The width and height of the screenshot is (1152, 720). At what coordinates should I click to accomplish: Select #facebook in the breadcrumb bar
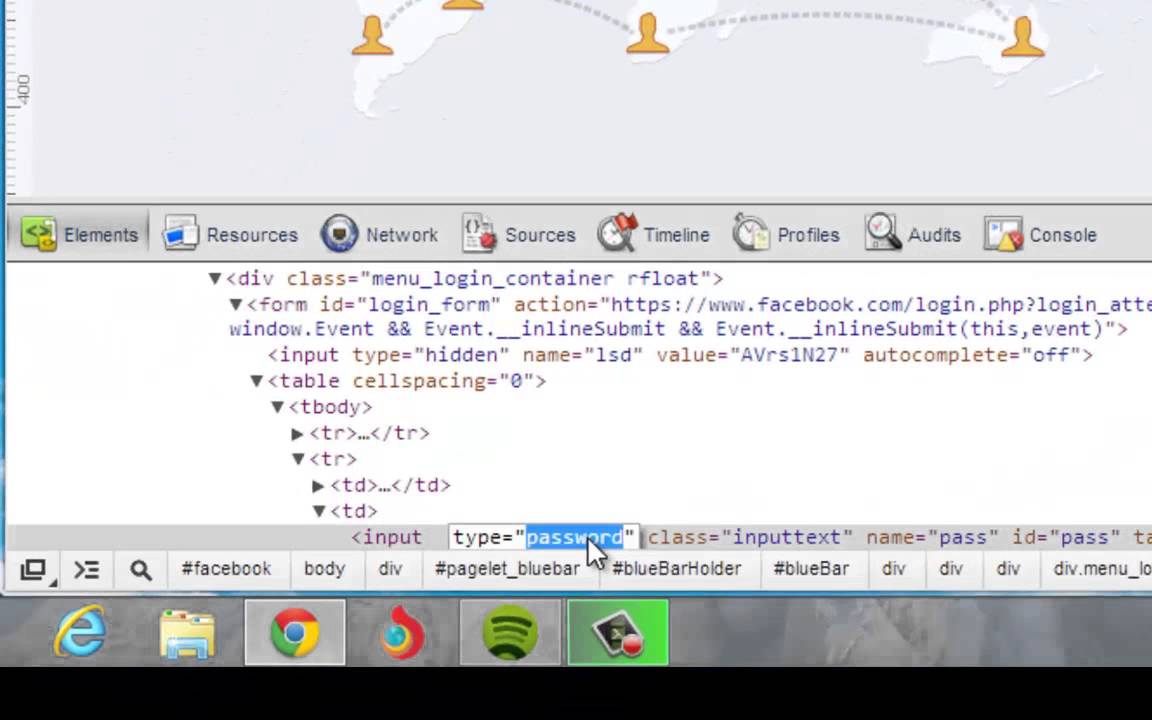[x=226, y=569]
